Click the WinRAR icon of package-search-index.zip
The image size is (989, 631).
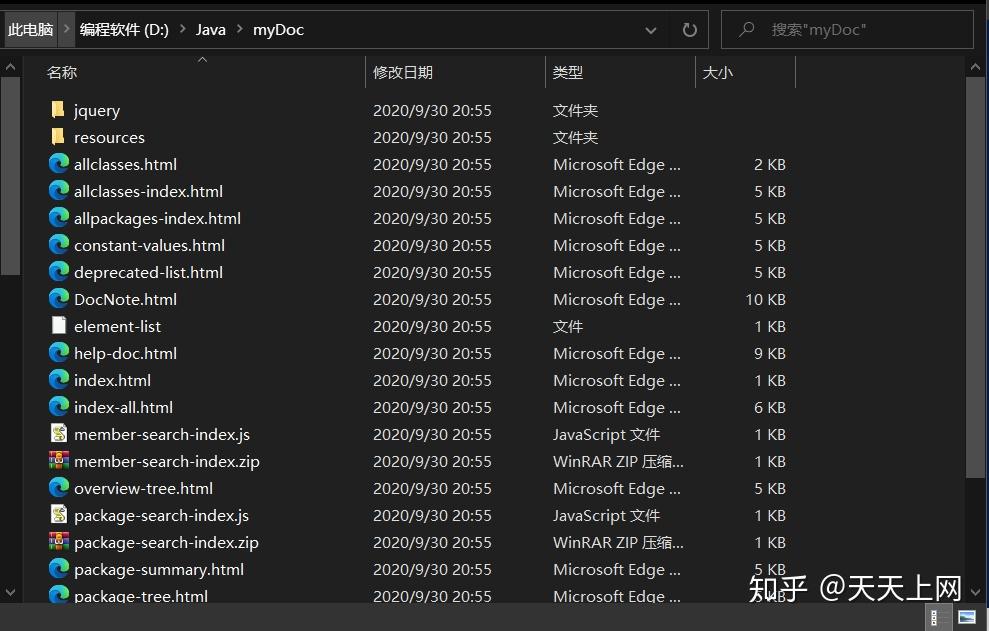[59, 541]
